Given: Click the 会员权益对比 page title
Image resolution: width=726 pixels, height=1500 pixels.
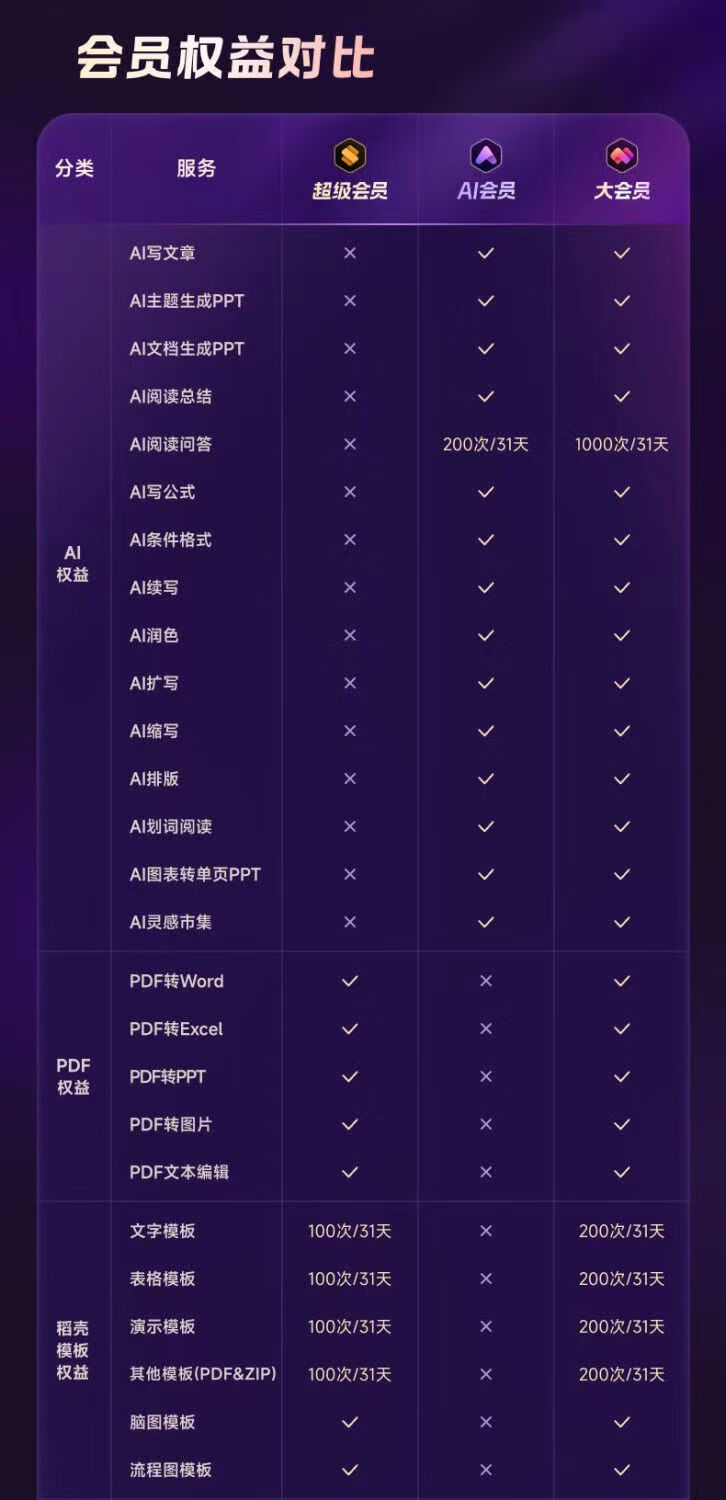Looking at the screenshot, I should coord(226,58).
